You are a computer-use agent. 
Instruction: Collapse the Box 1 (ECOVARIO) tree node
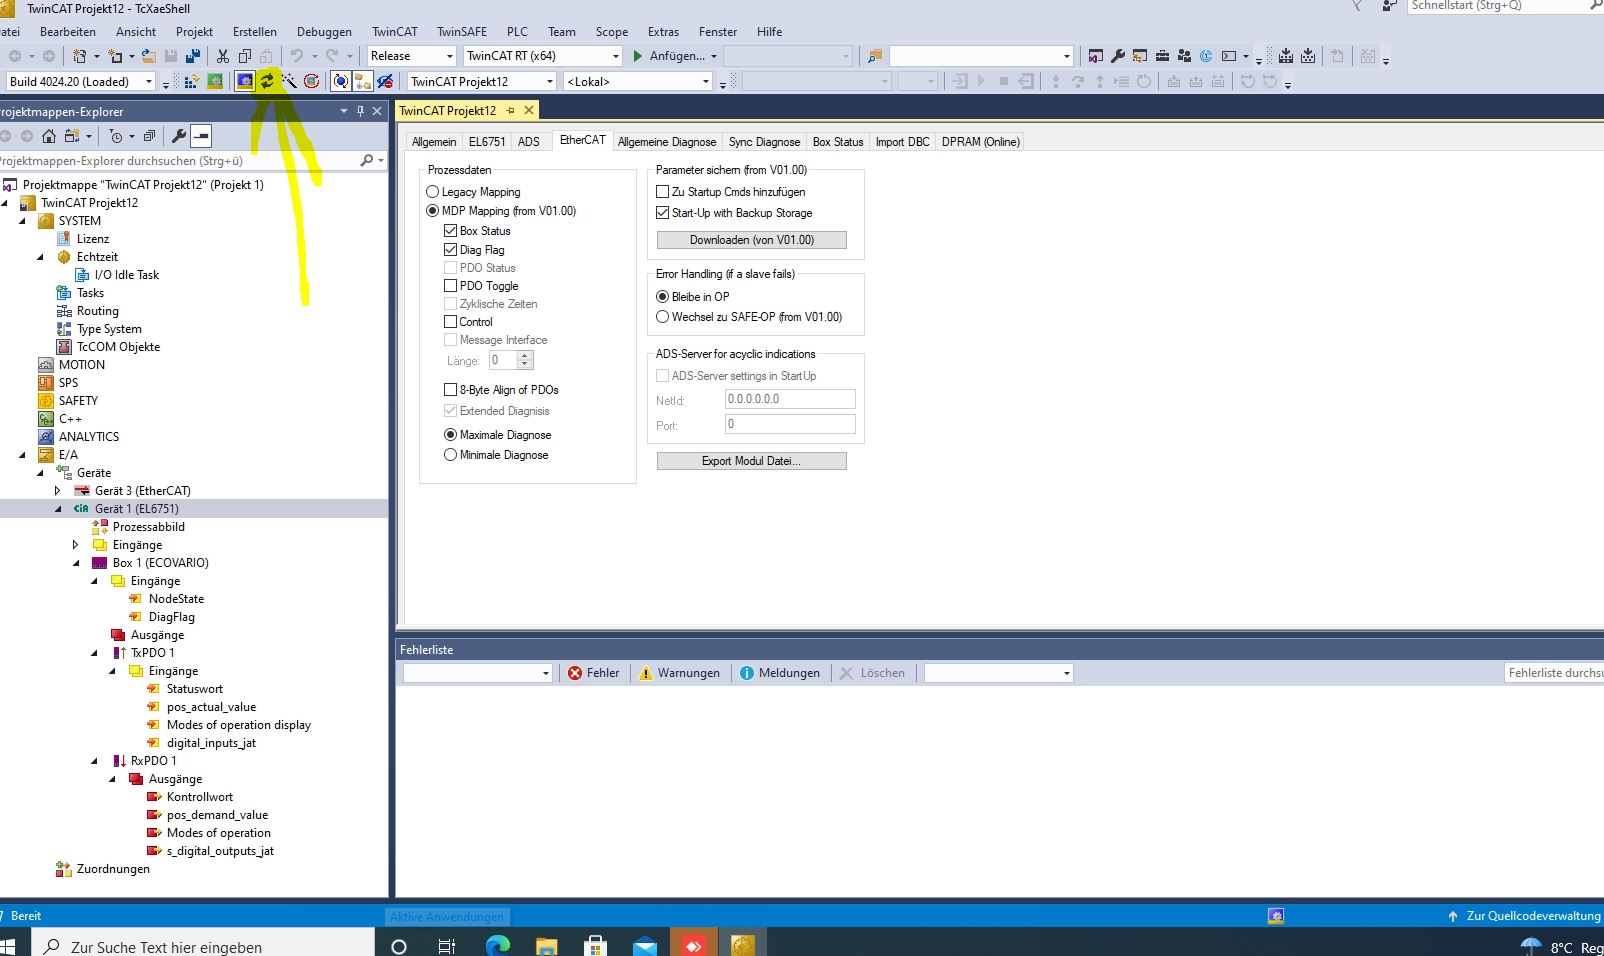tap(76, 563)
